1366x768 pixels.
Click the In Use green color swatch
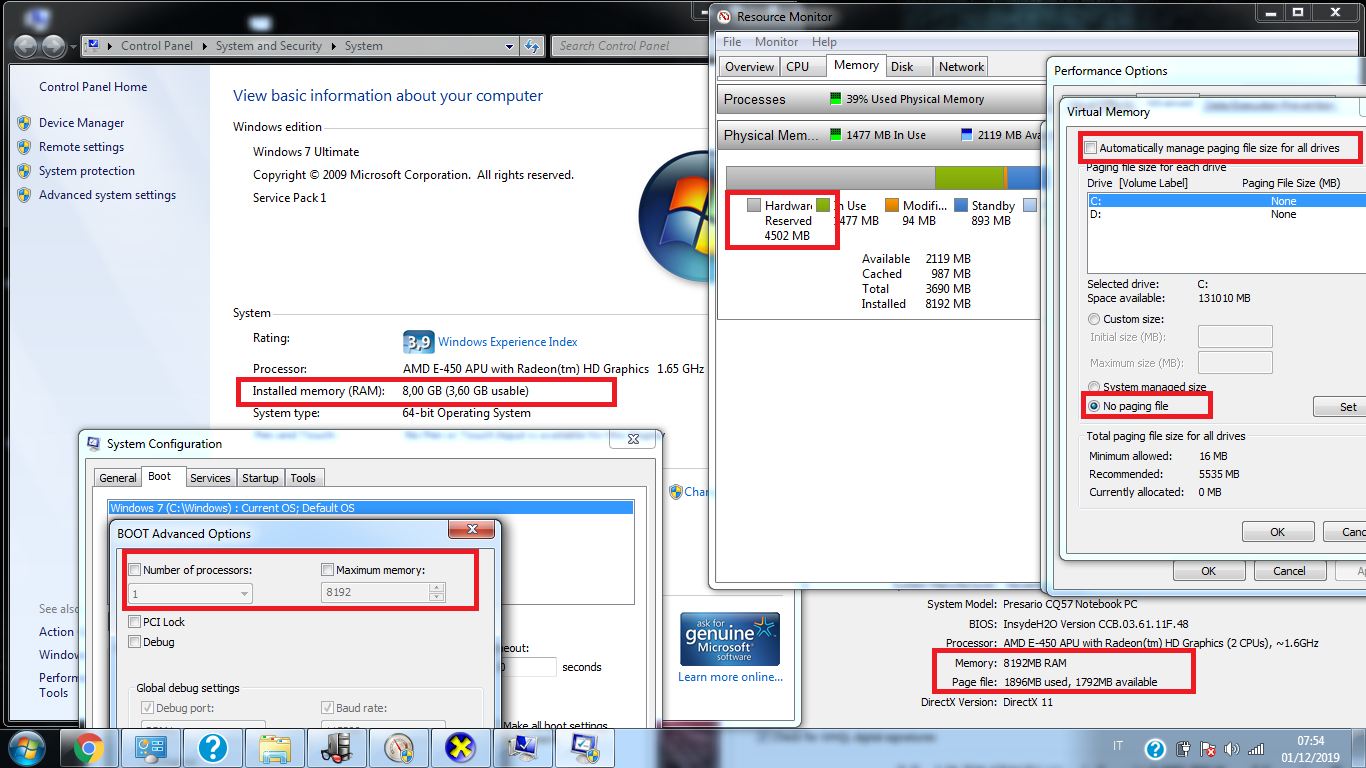[823, 205]
